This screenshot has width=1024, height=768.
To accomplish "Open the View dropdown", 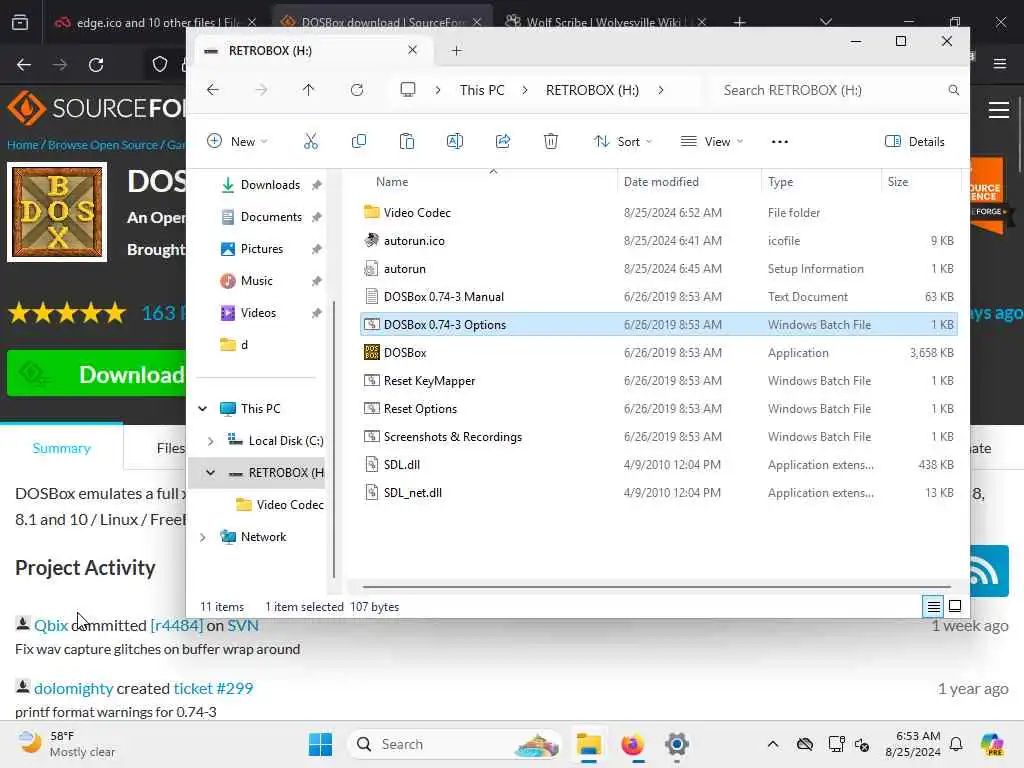I will tap(712, 141).
